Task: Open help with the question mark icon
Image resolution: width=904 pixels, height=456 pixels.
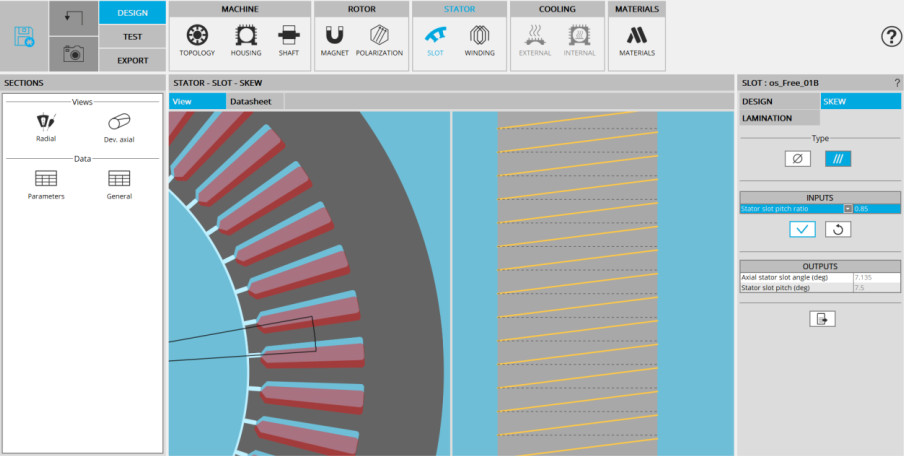Action: pyautogui.click(x=891, y=37)
